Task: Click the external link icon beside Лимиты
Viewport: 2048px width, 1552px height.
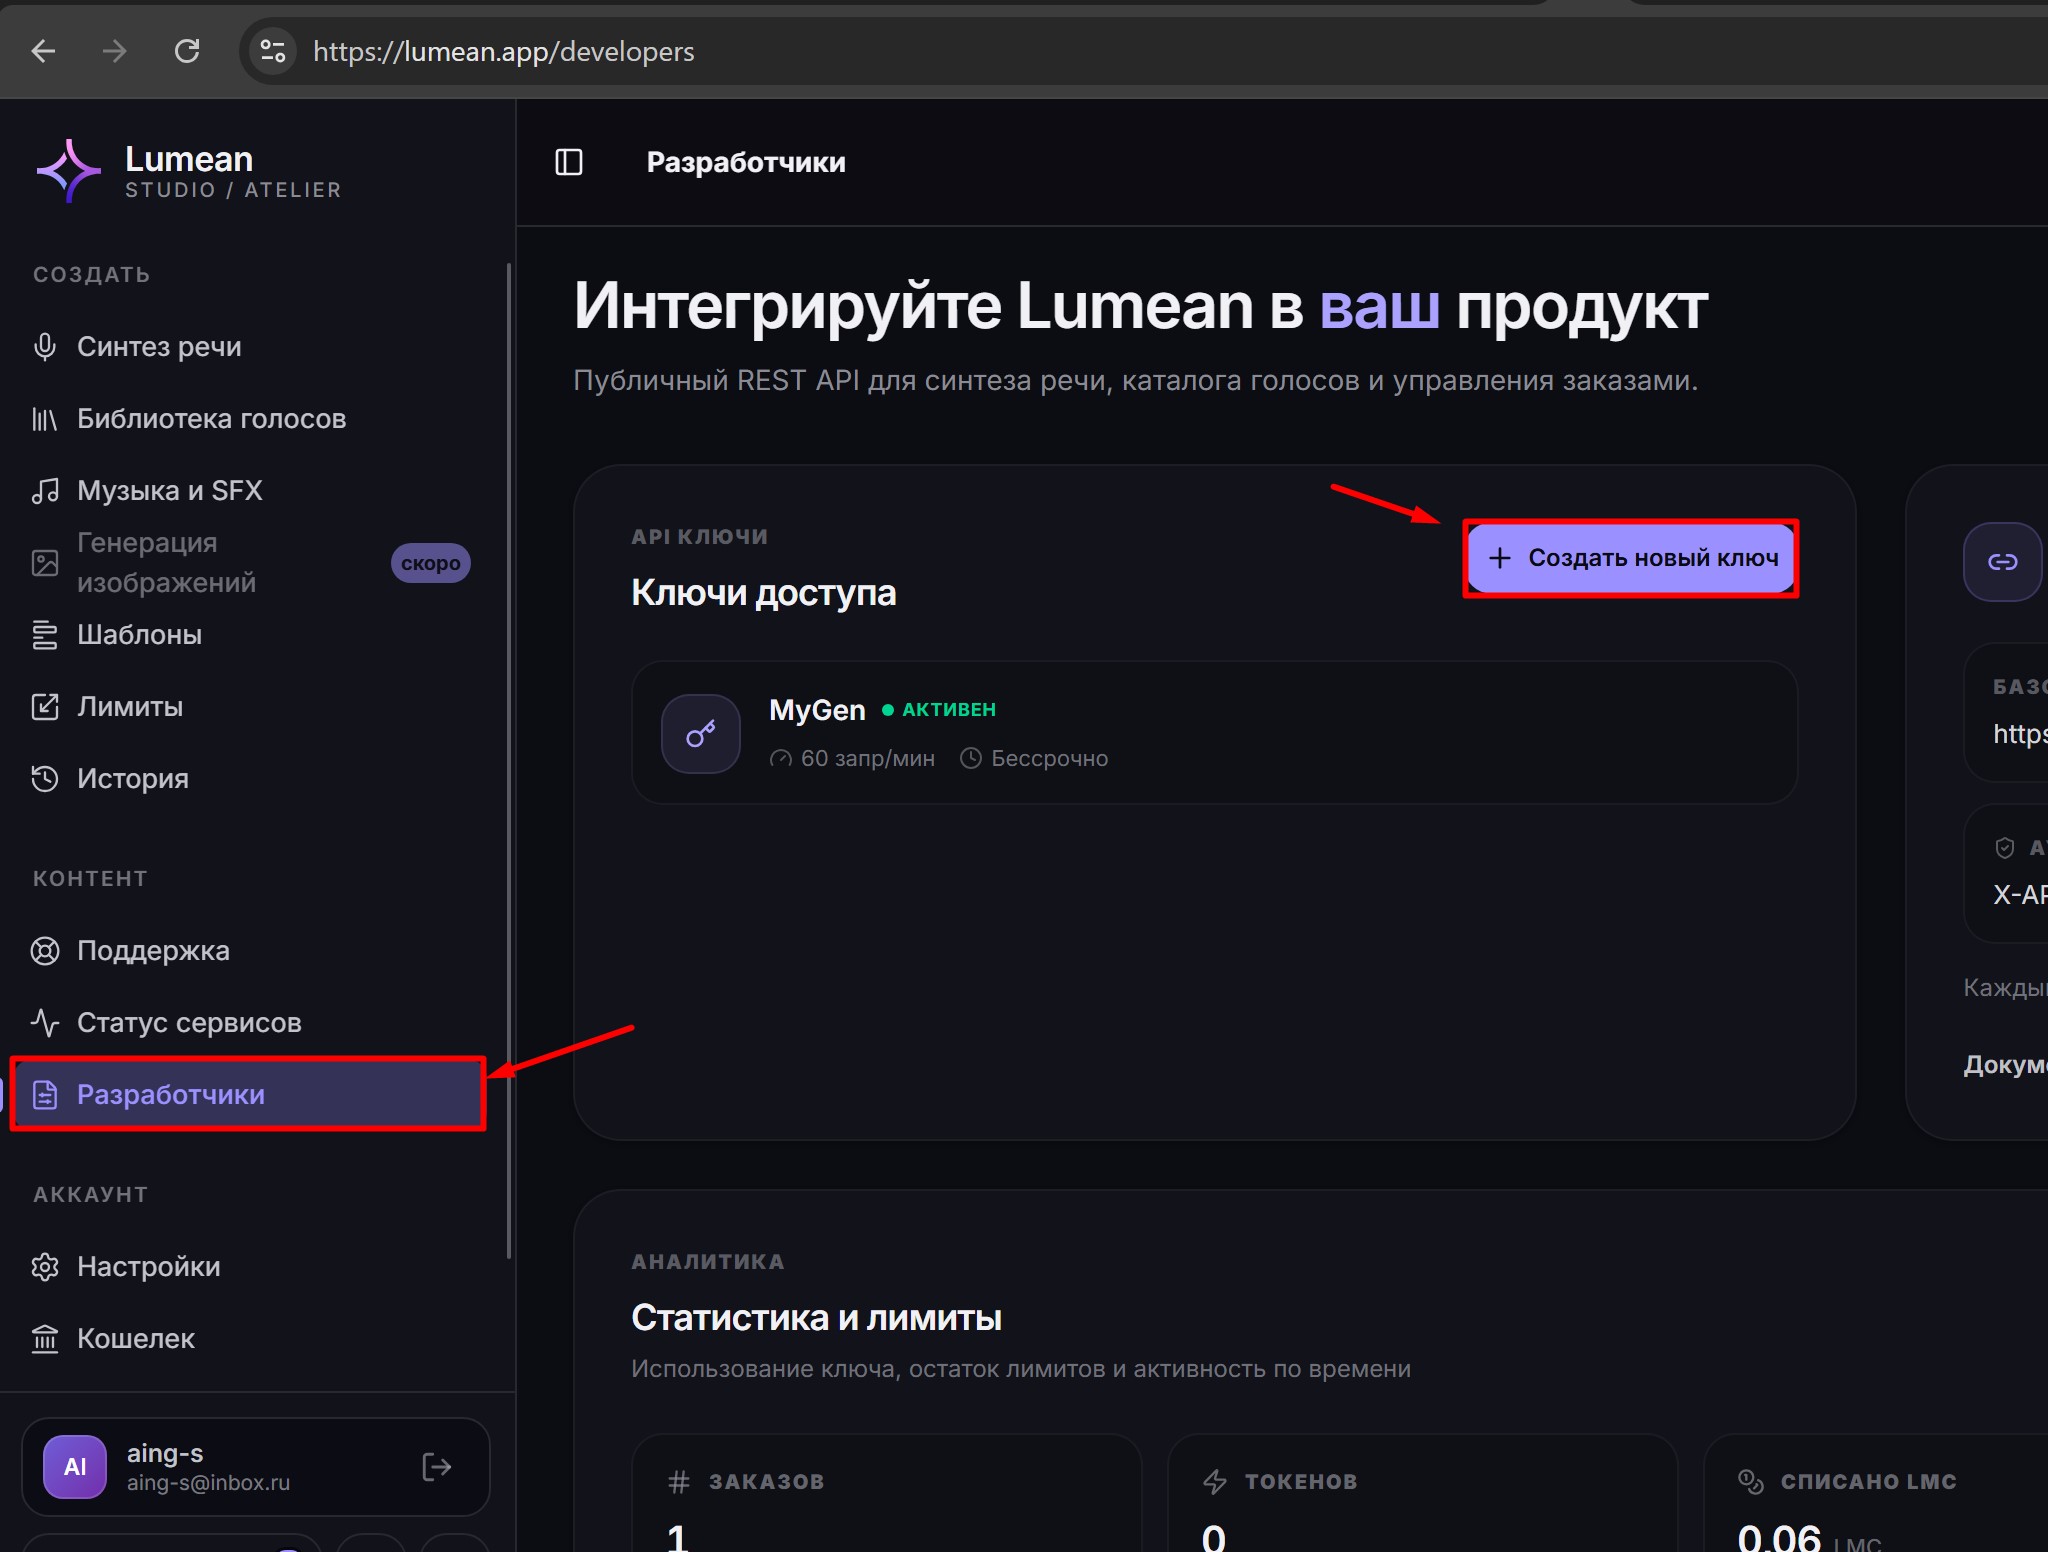Action: click(x=45, y=707)
